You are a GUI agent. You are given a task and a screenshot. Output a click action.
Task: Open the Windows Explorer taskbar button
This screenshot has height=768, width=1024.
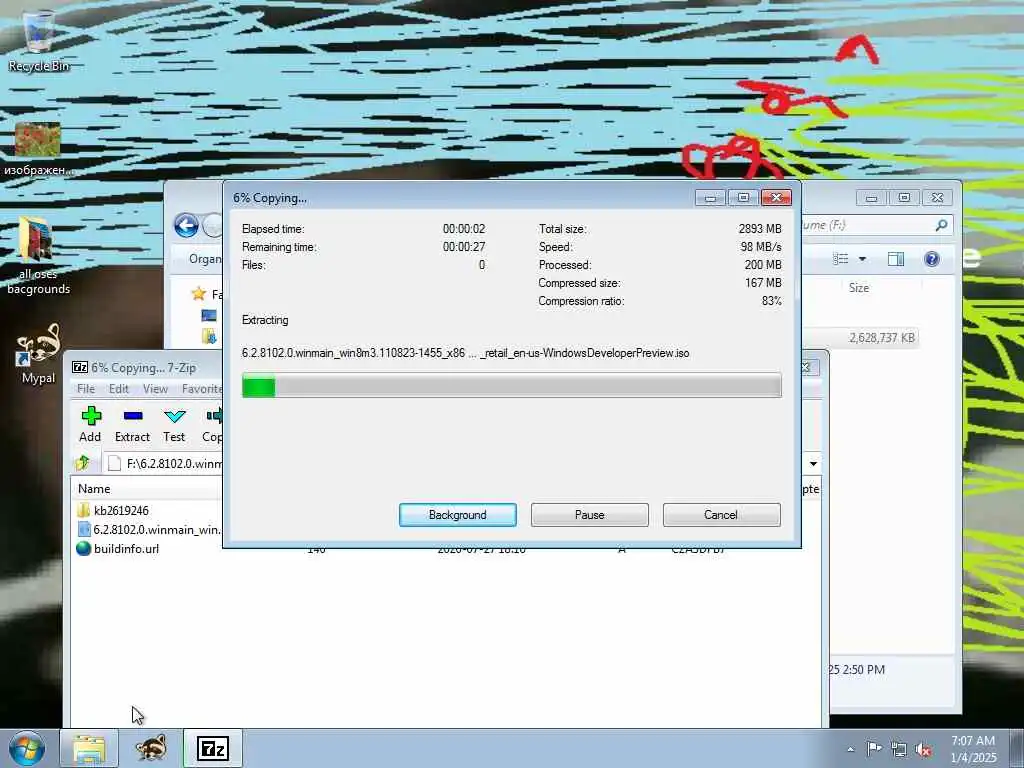89,748
